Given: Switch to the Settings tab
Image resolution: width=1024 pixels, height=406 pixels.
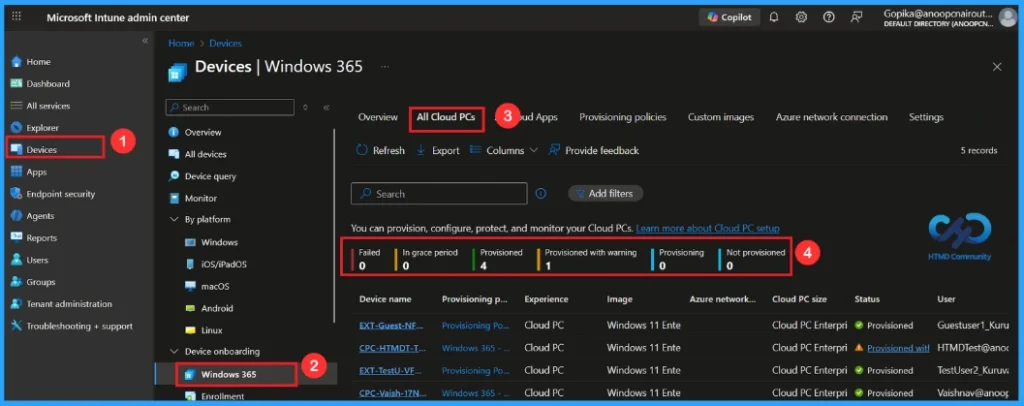Looking at the screenshot, I should [x=926, y=117].
